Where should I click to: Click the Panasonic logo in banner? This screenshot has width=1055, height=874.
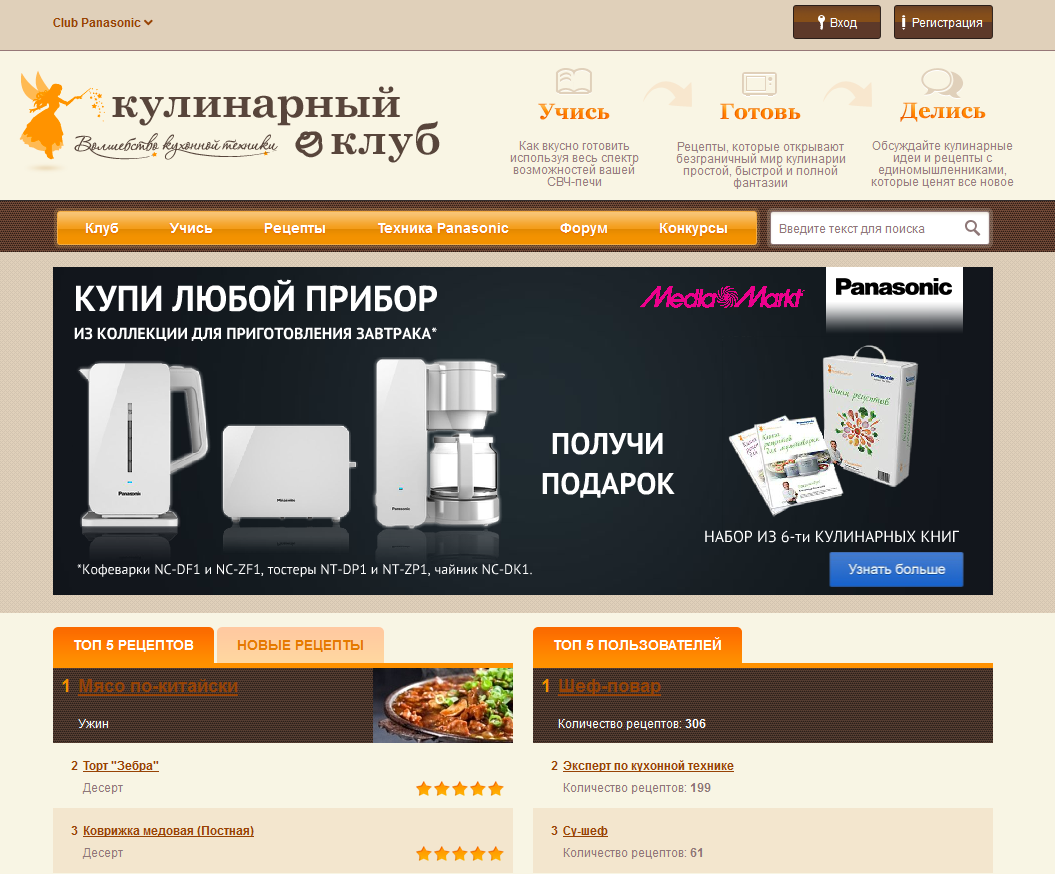tap(894, 288)
